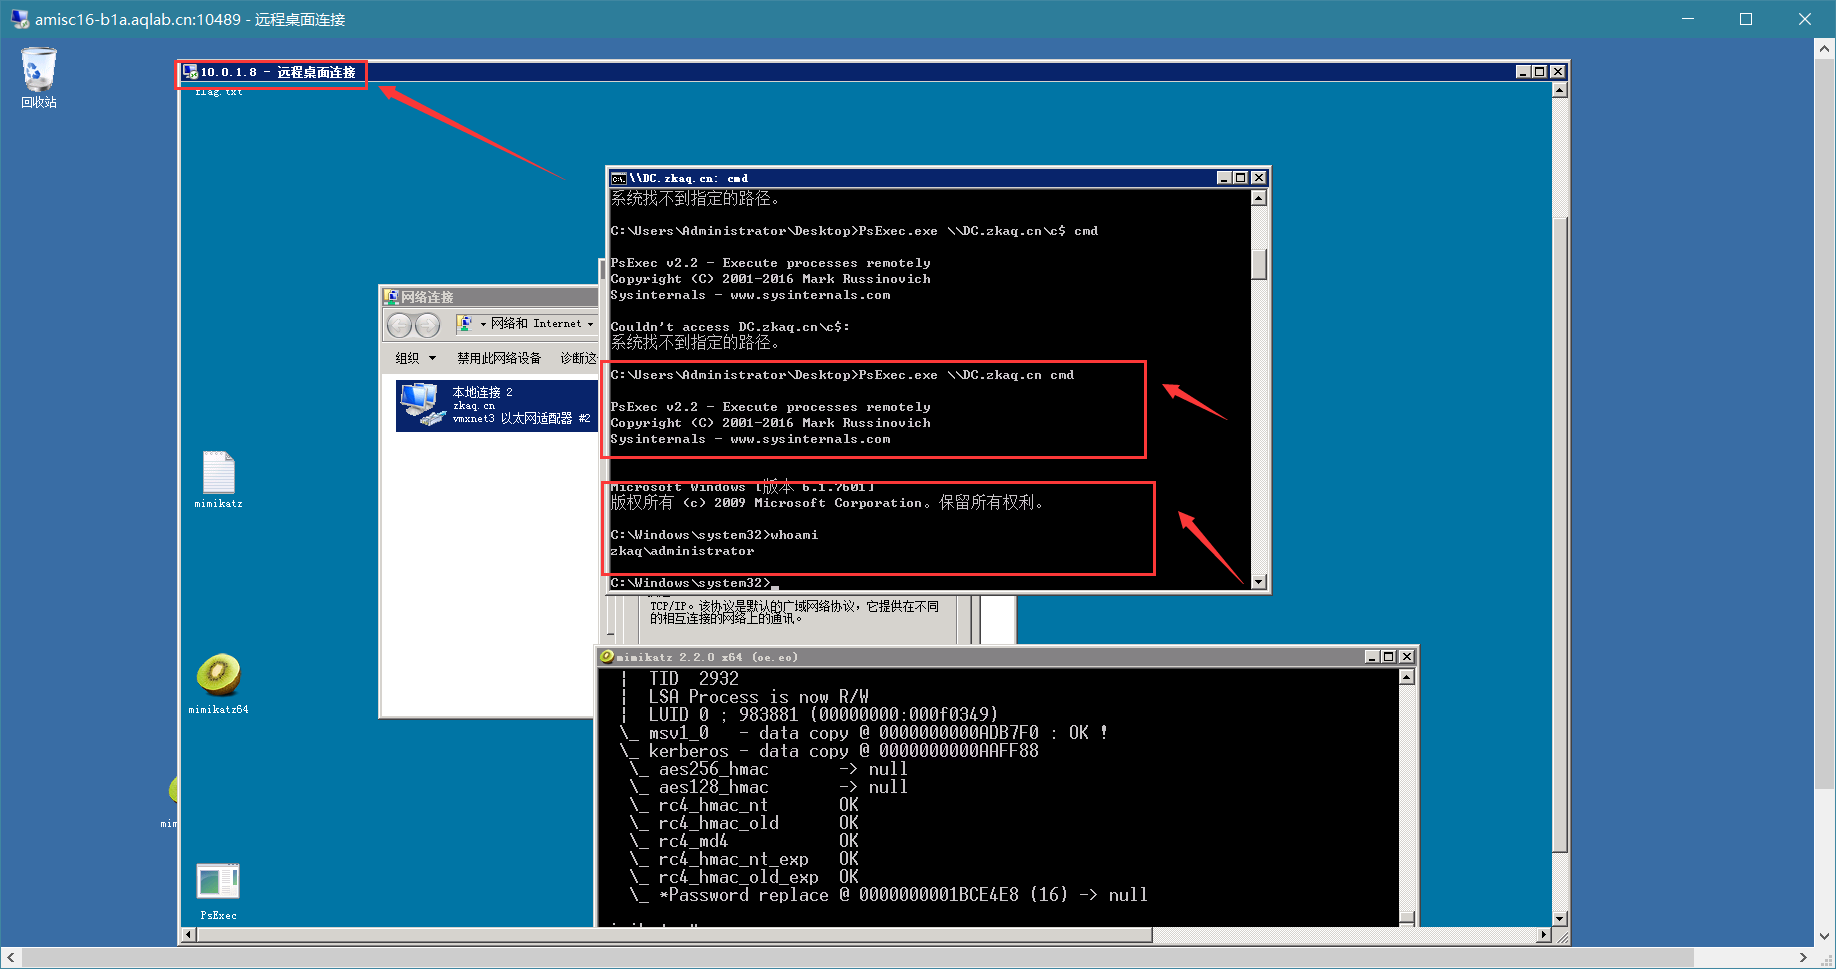1836x969 pixels.
Task: Click the cmd window vertical scrollbar thumb
Action: tap(1259, 264)
